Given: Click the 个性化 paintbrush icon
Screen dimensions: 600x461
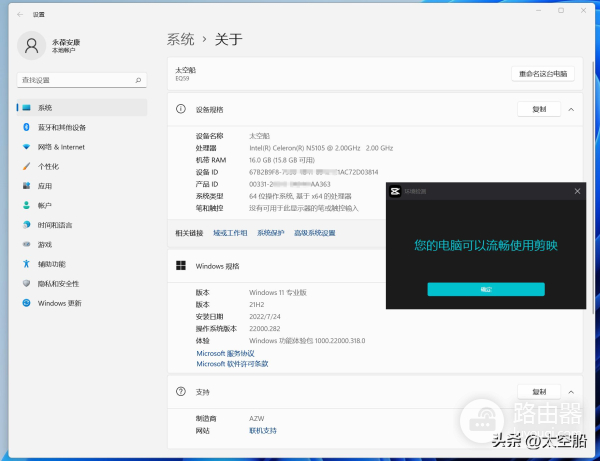Looking at the screenshot, I should click(x=26, y=166).
